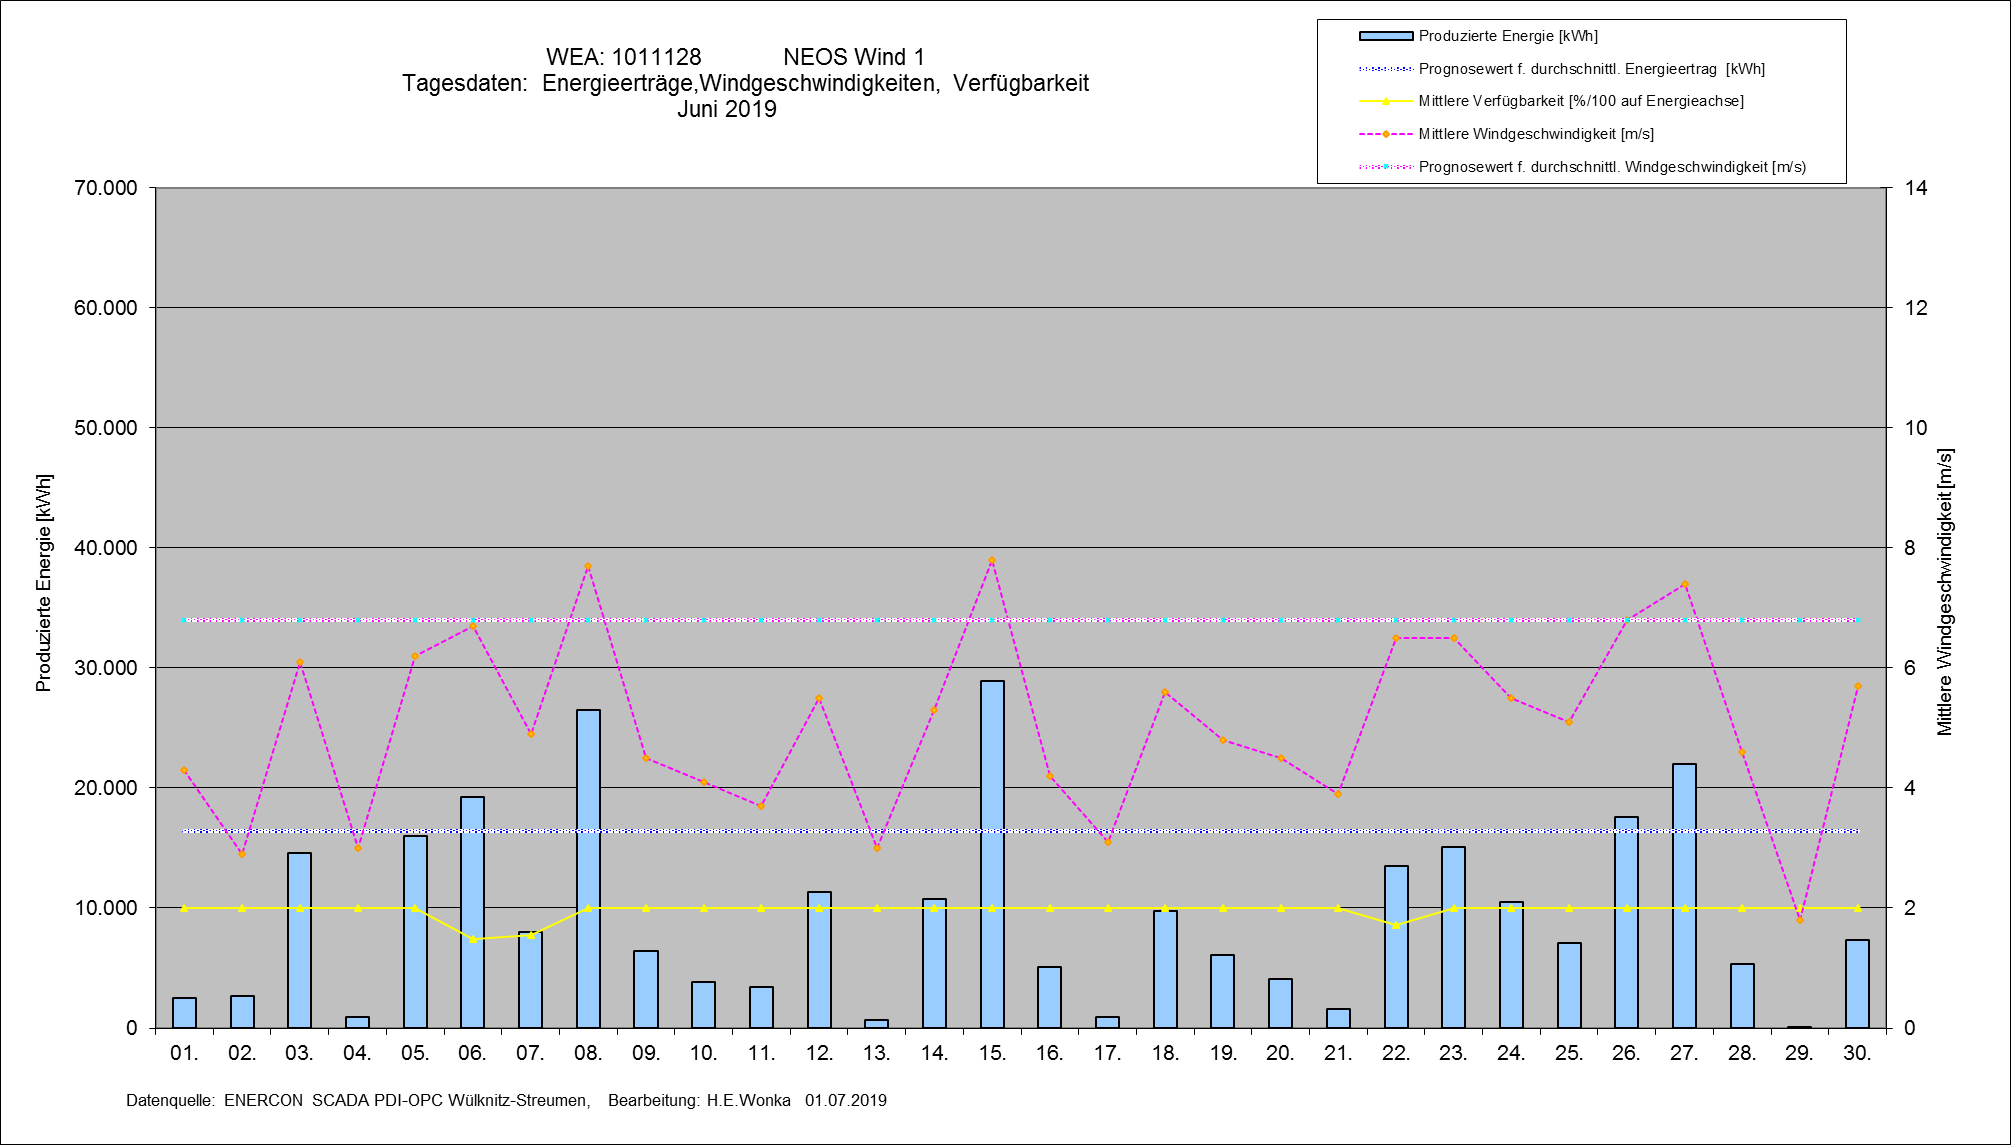Click the Prognosewert Energieertrag legend entry

click(1591, 69)
